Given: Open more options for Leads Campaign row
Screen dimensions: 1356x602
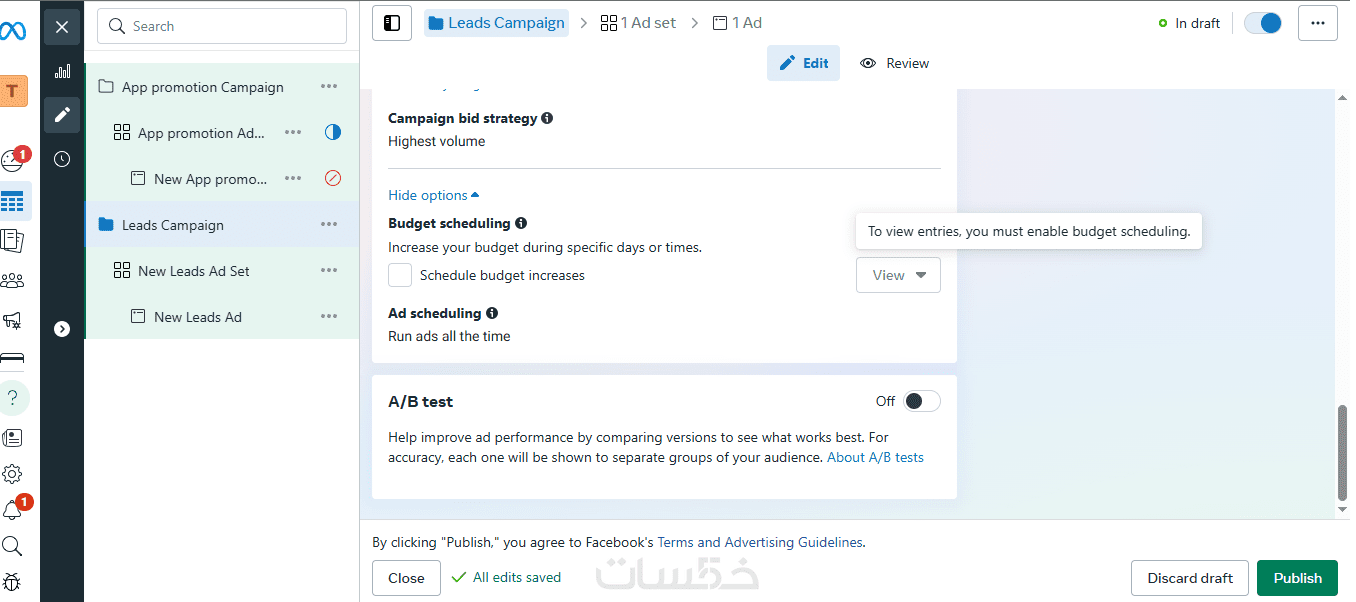Looking at the screenshot, I should coord(329,225).
